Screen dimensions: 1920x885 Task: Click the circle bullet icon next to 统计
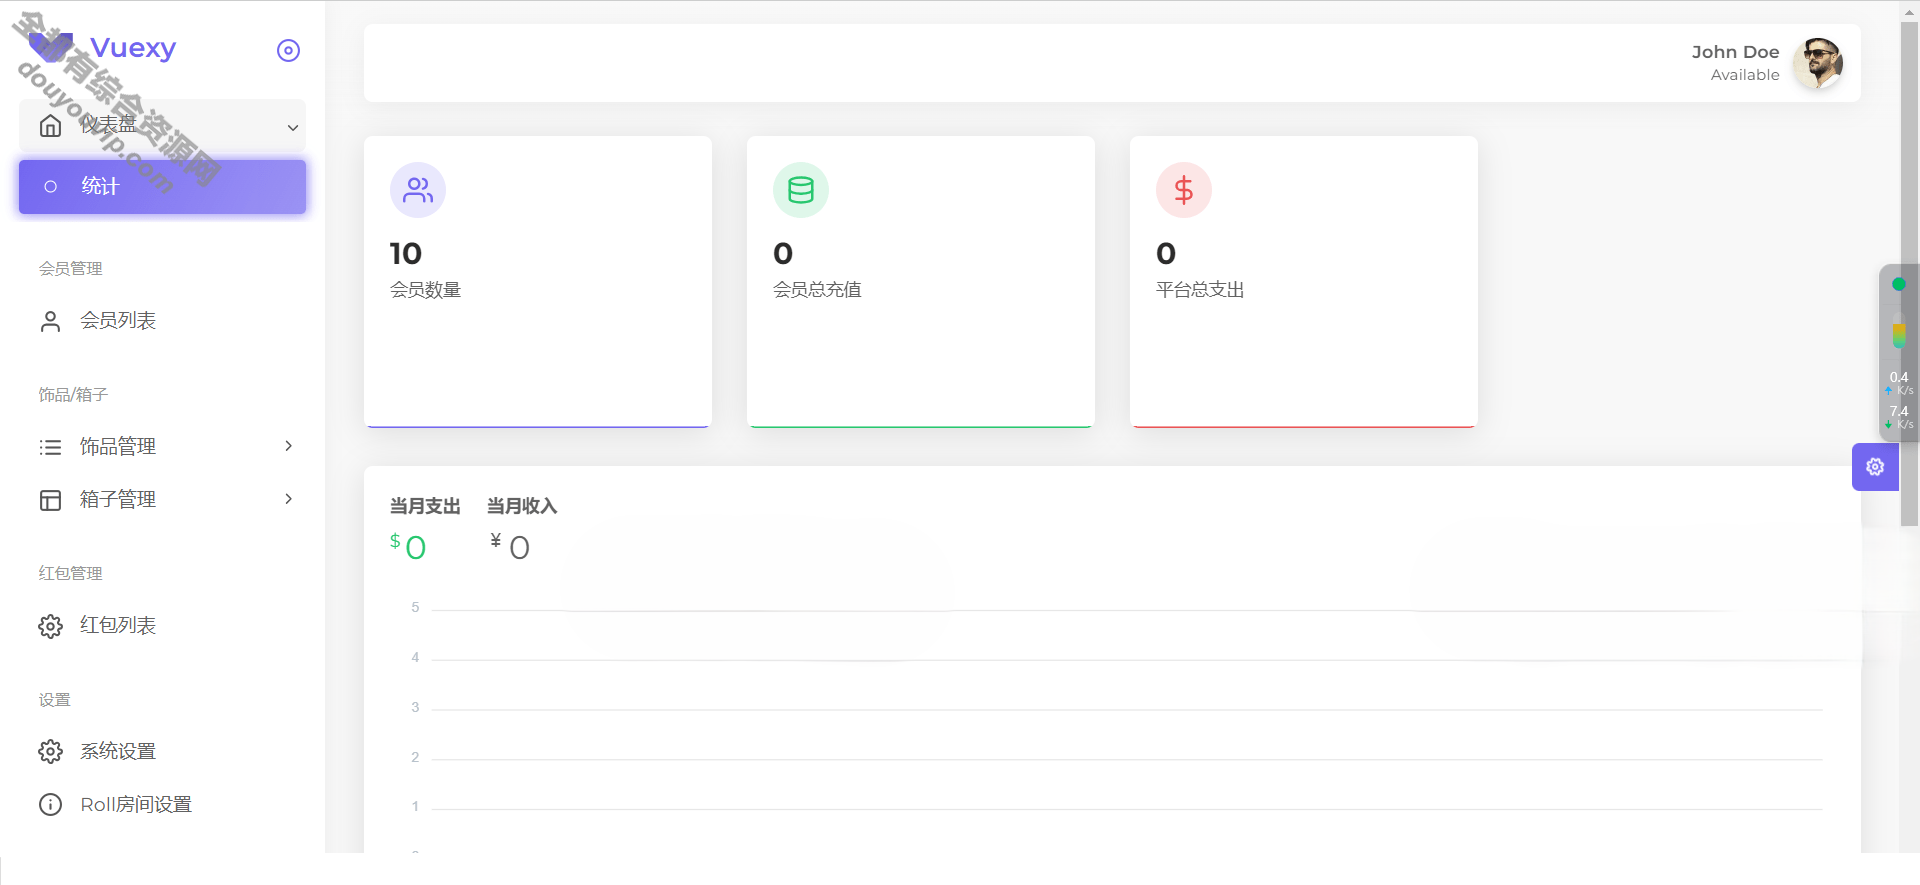click(51, 187)
